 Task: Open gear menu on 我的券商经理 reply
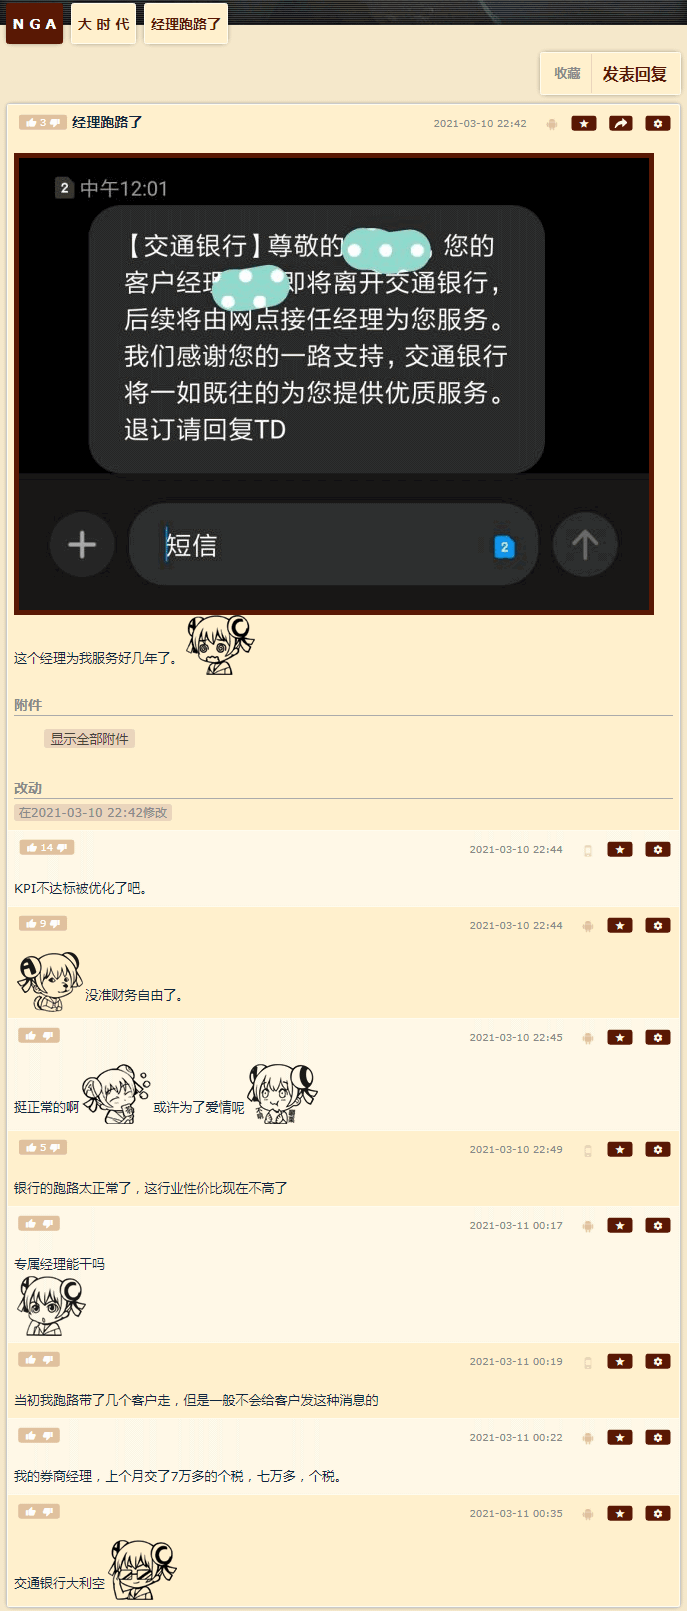[657, 1437]
